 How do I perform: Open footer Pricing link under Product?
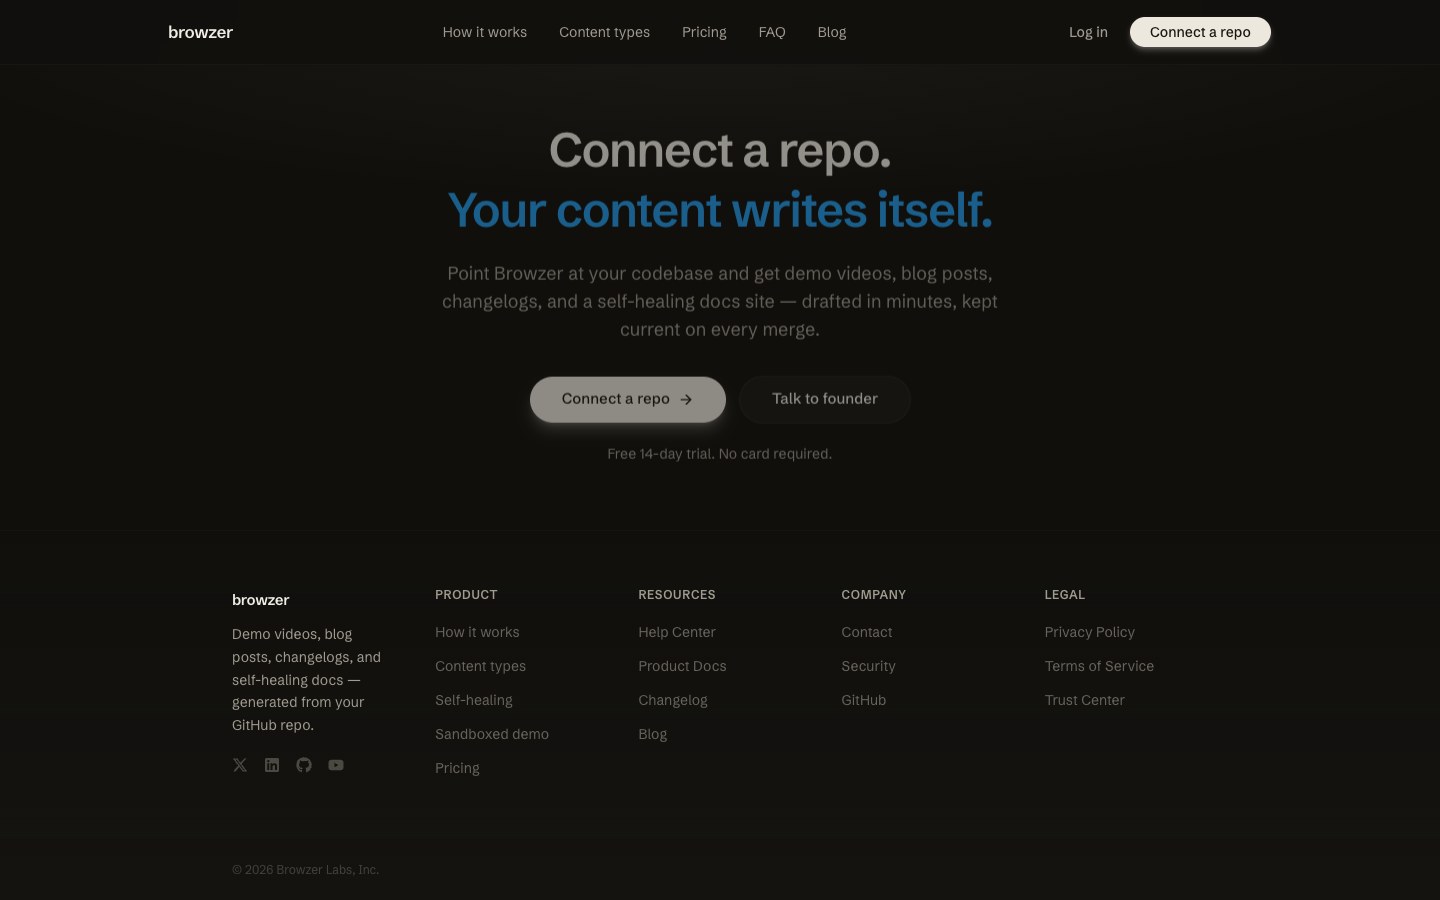coord(457,768)
